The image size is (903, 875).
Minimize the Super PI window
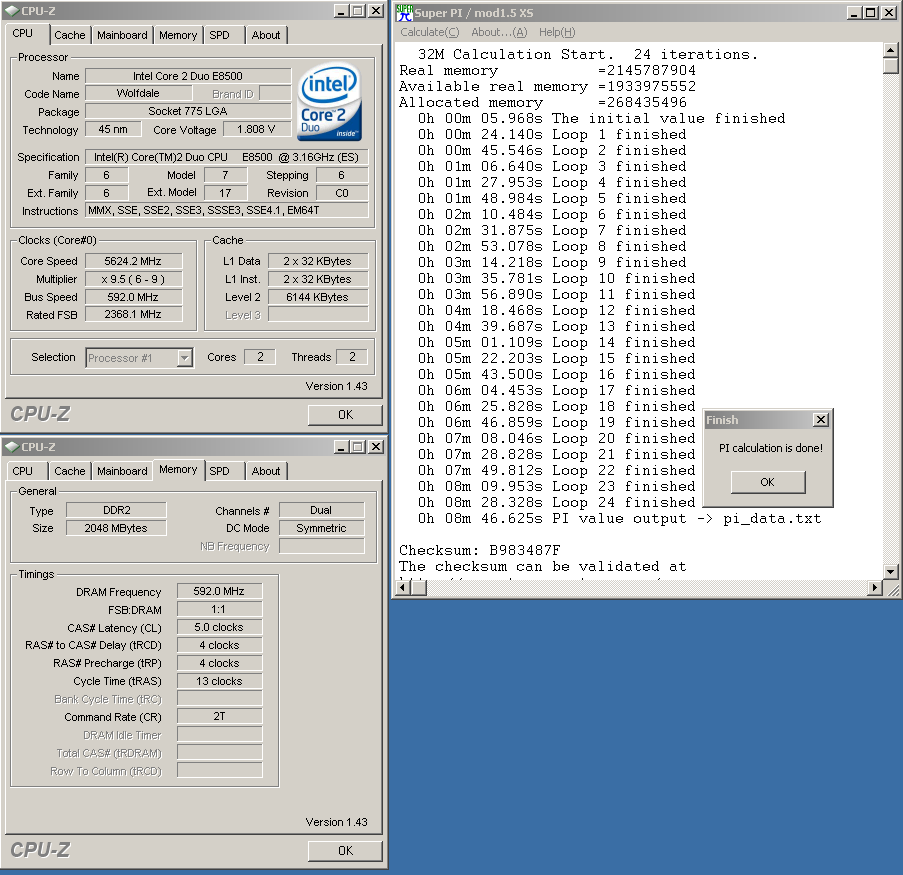click(x=855, y=12)
